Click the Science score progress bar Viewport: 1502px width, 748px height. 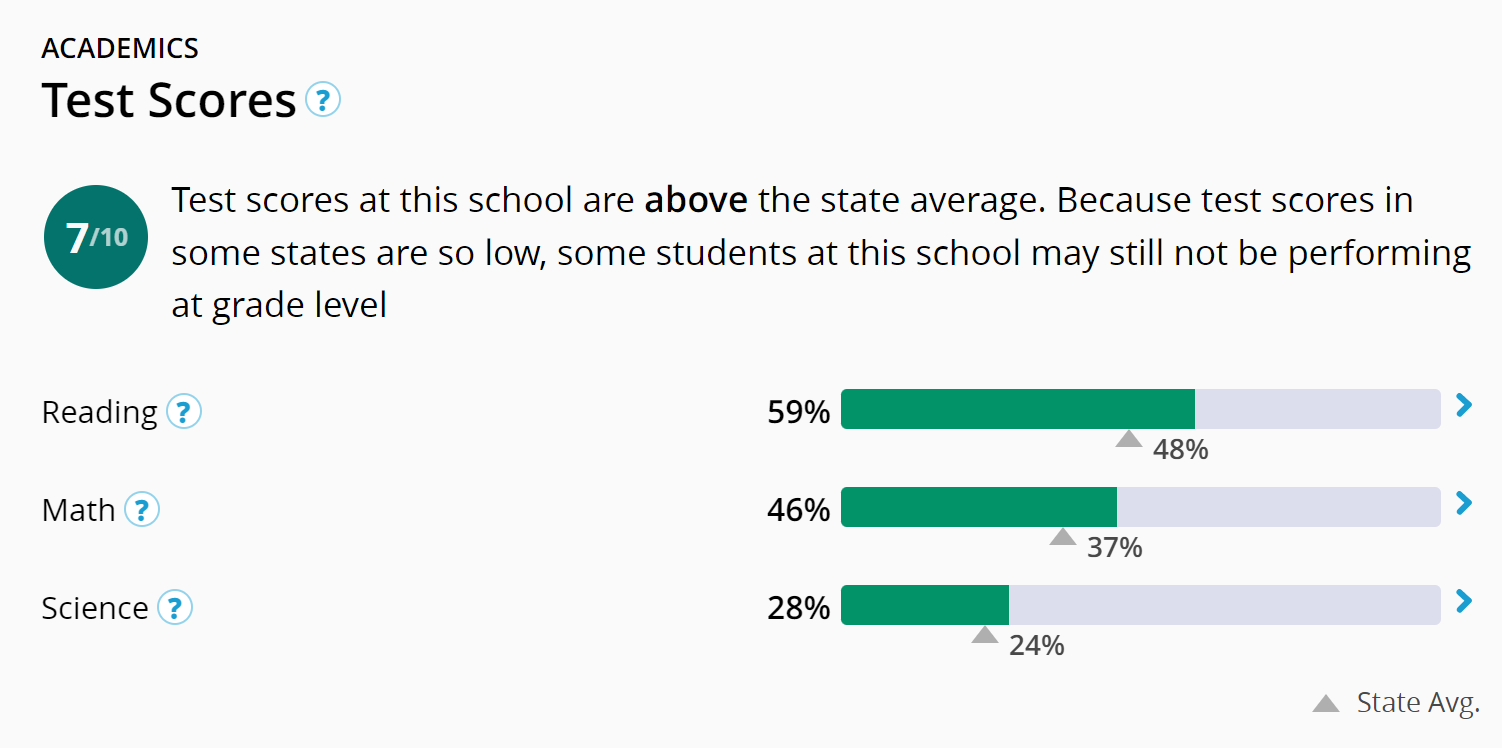[x=1140, y=605]
